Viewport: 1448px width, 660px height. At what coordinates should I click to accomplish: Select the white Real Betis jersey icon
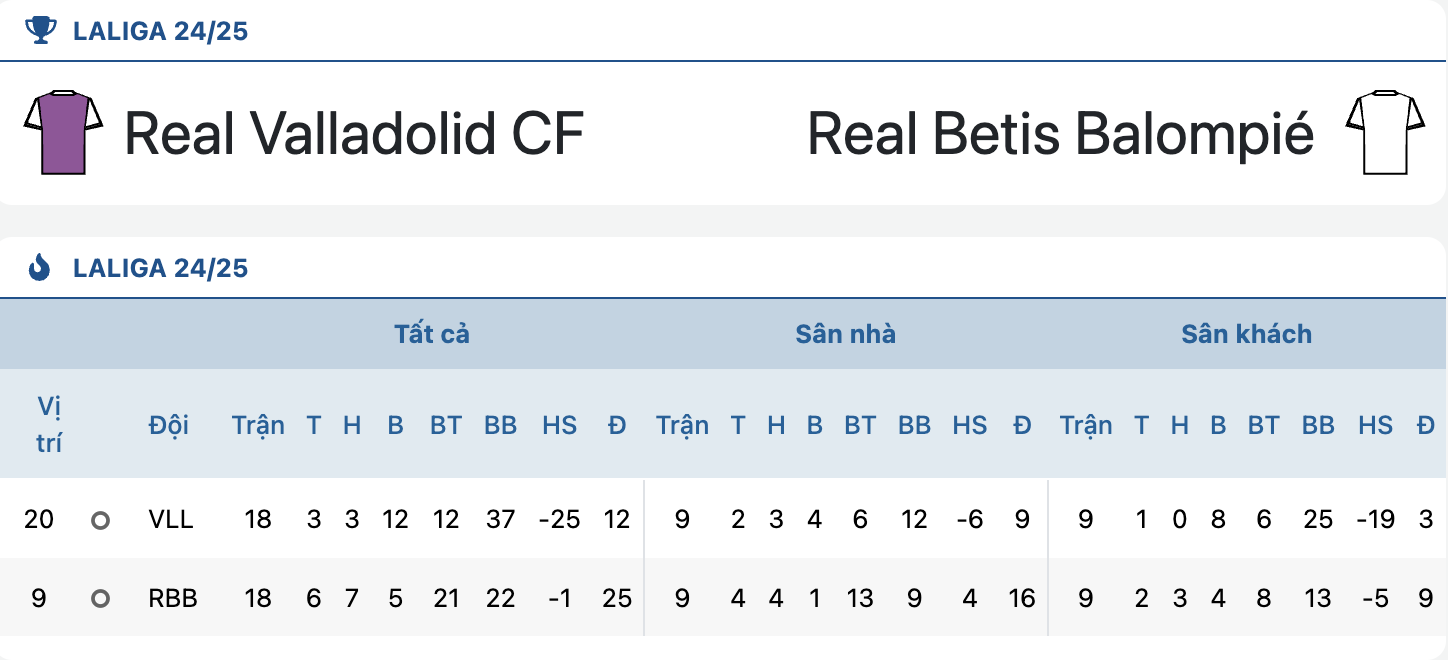(x=1385, y=133)
